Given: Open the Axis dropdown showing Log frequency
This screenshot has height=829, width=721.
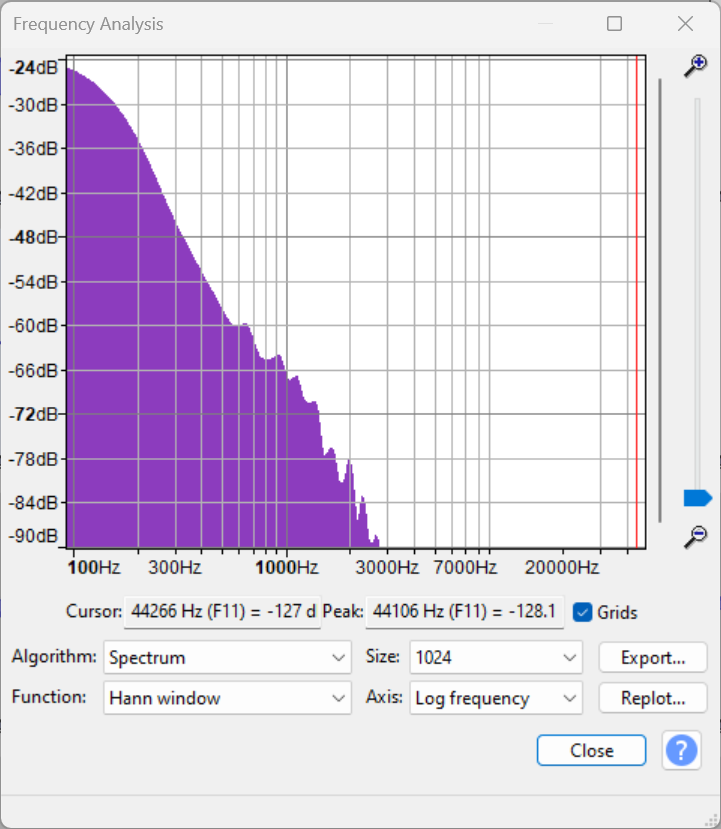Looking at the screenshot, I should click(496, 698).
